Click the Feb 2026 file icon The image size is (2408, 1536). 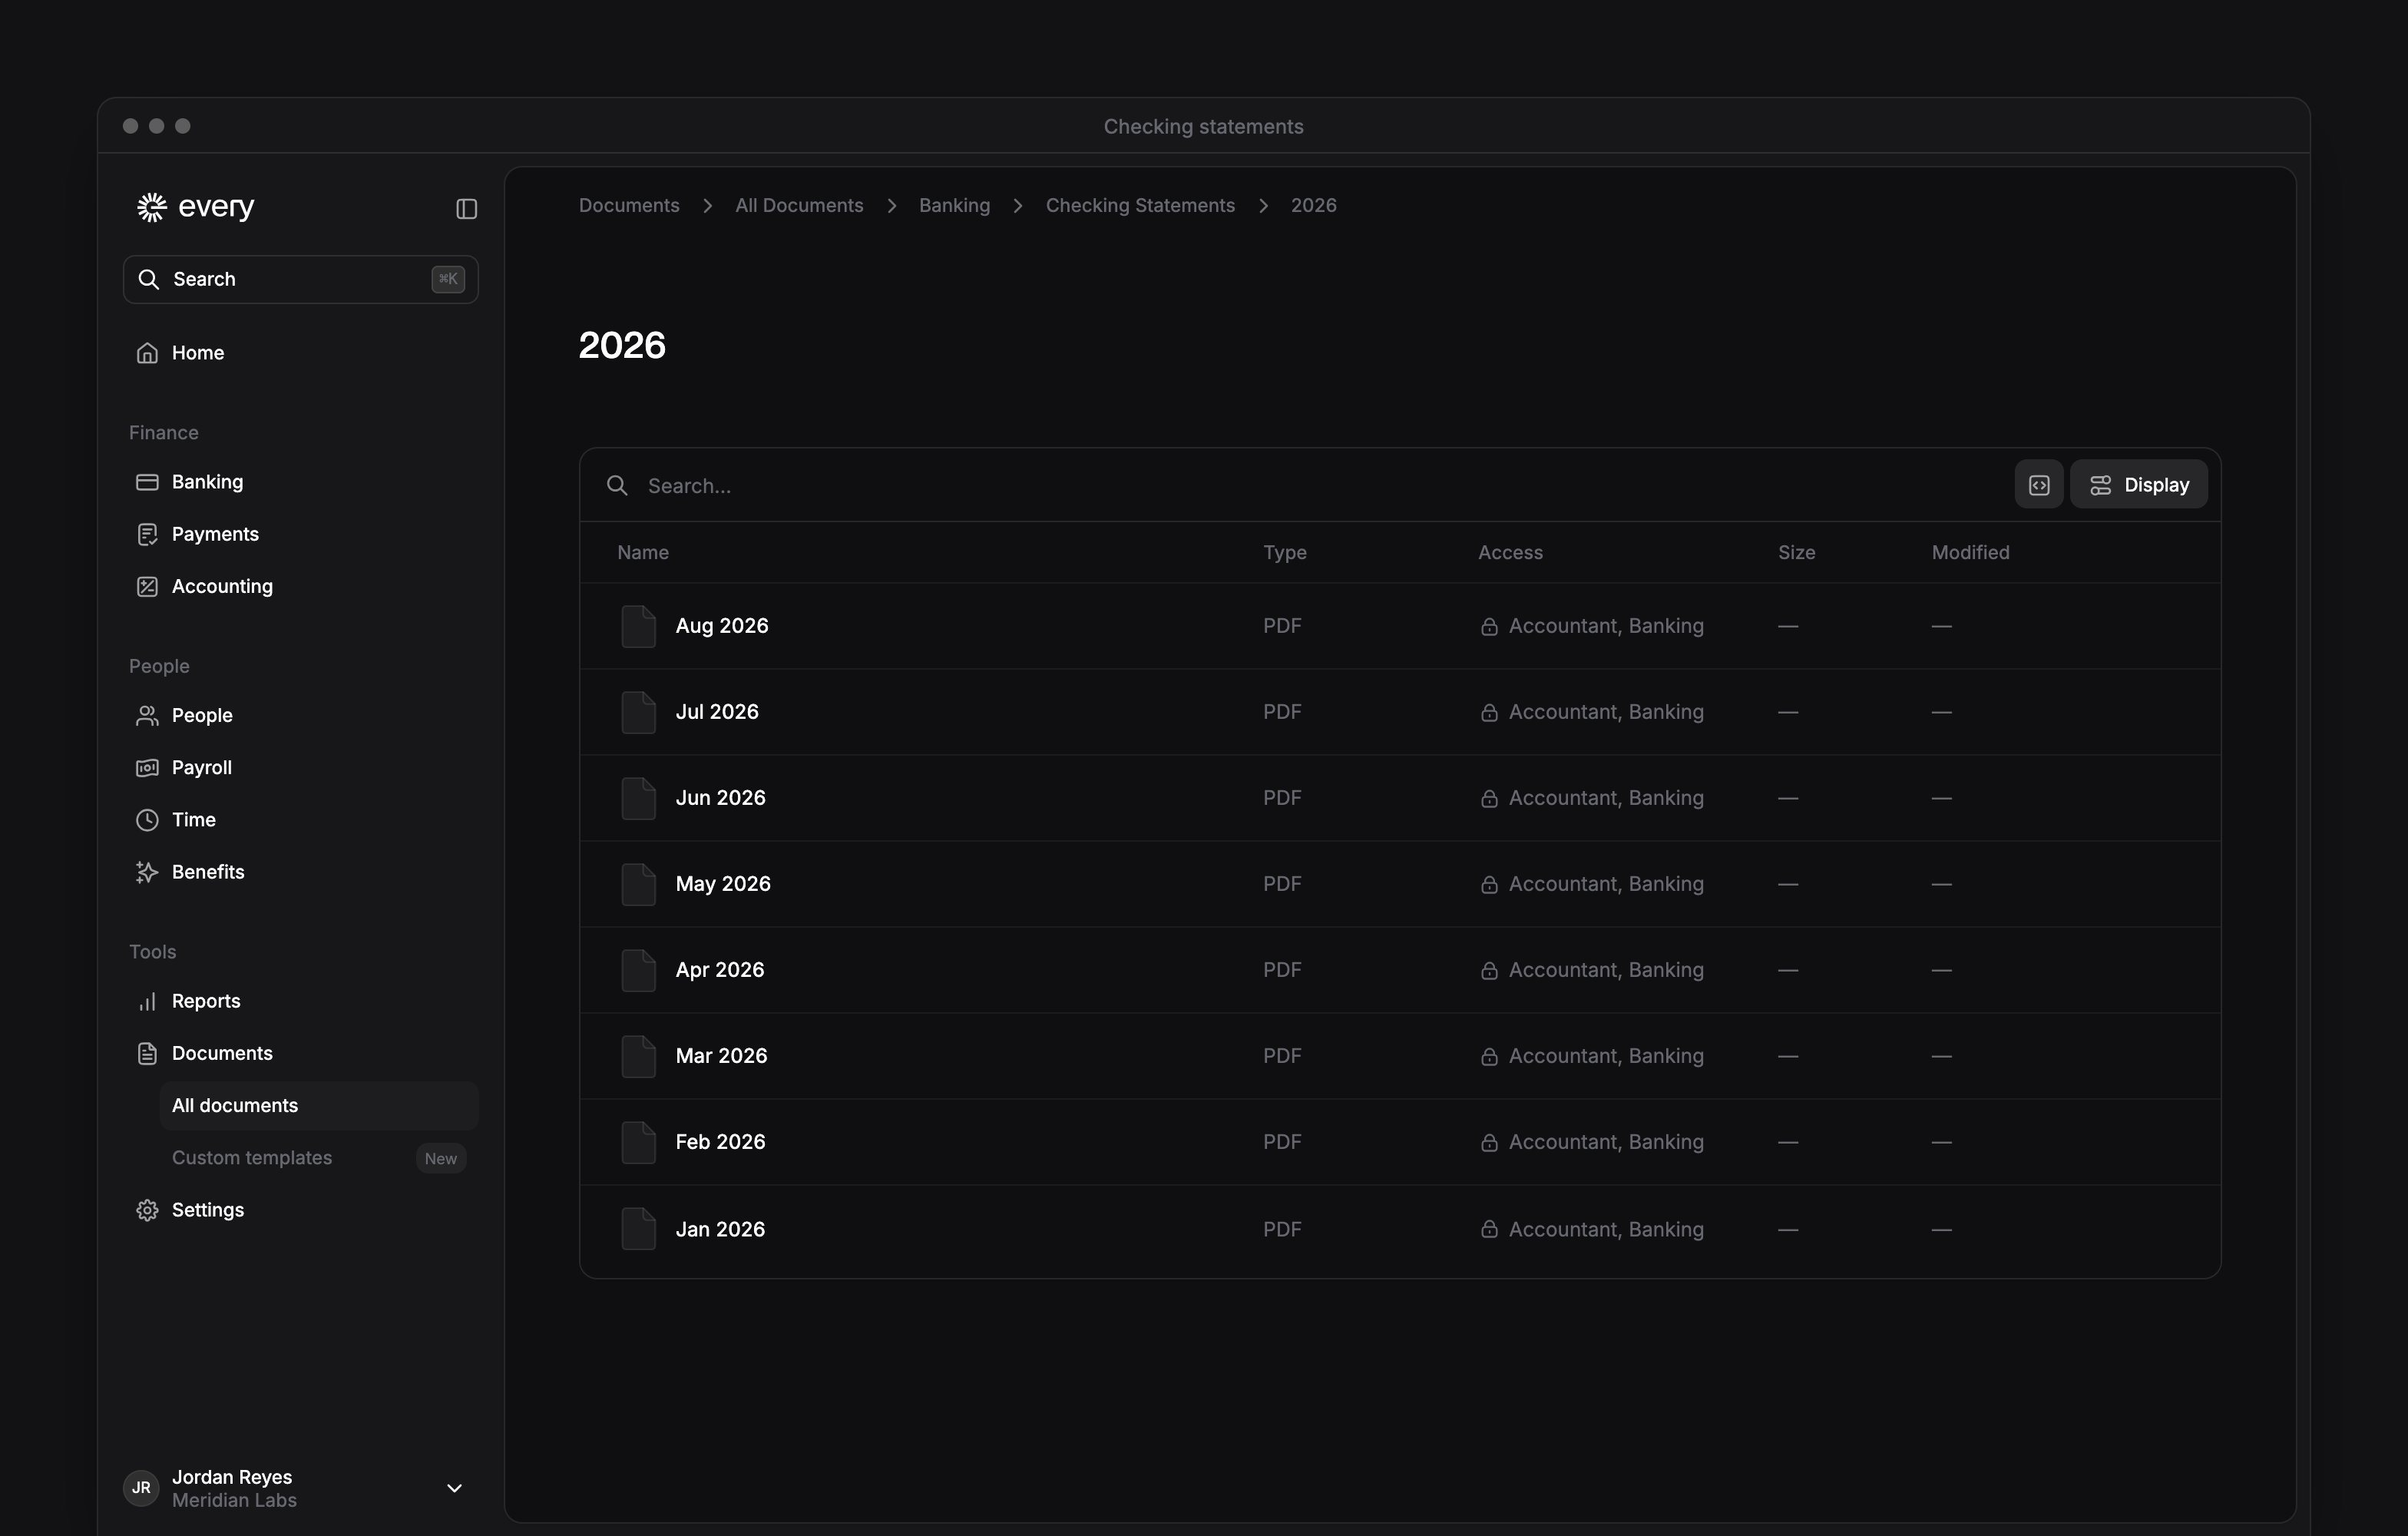pyautogui.click(x=638, y=1142)
